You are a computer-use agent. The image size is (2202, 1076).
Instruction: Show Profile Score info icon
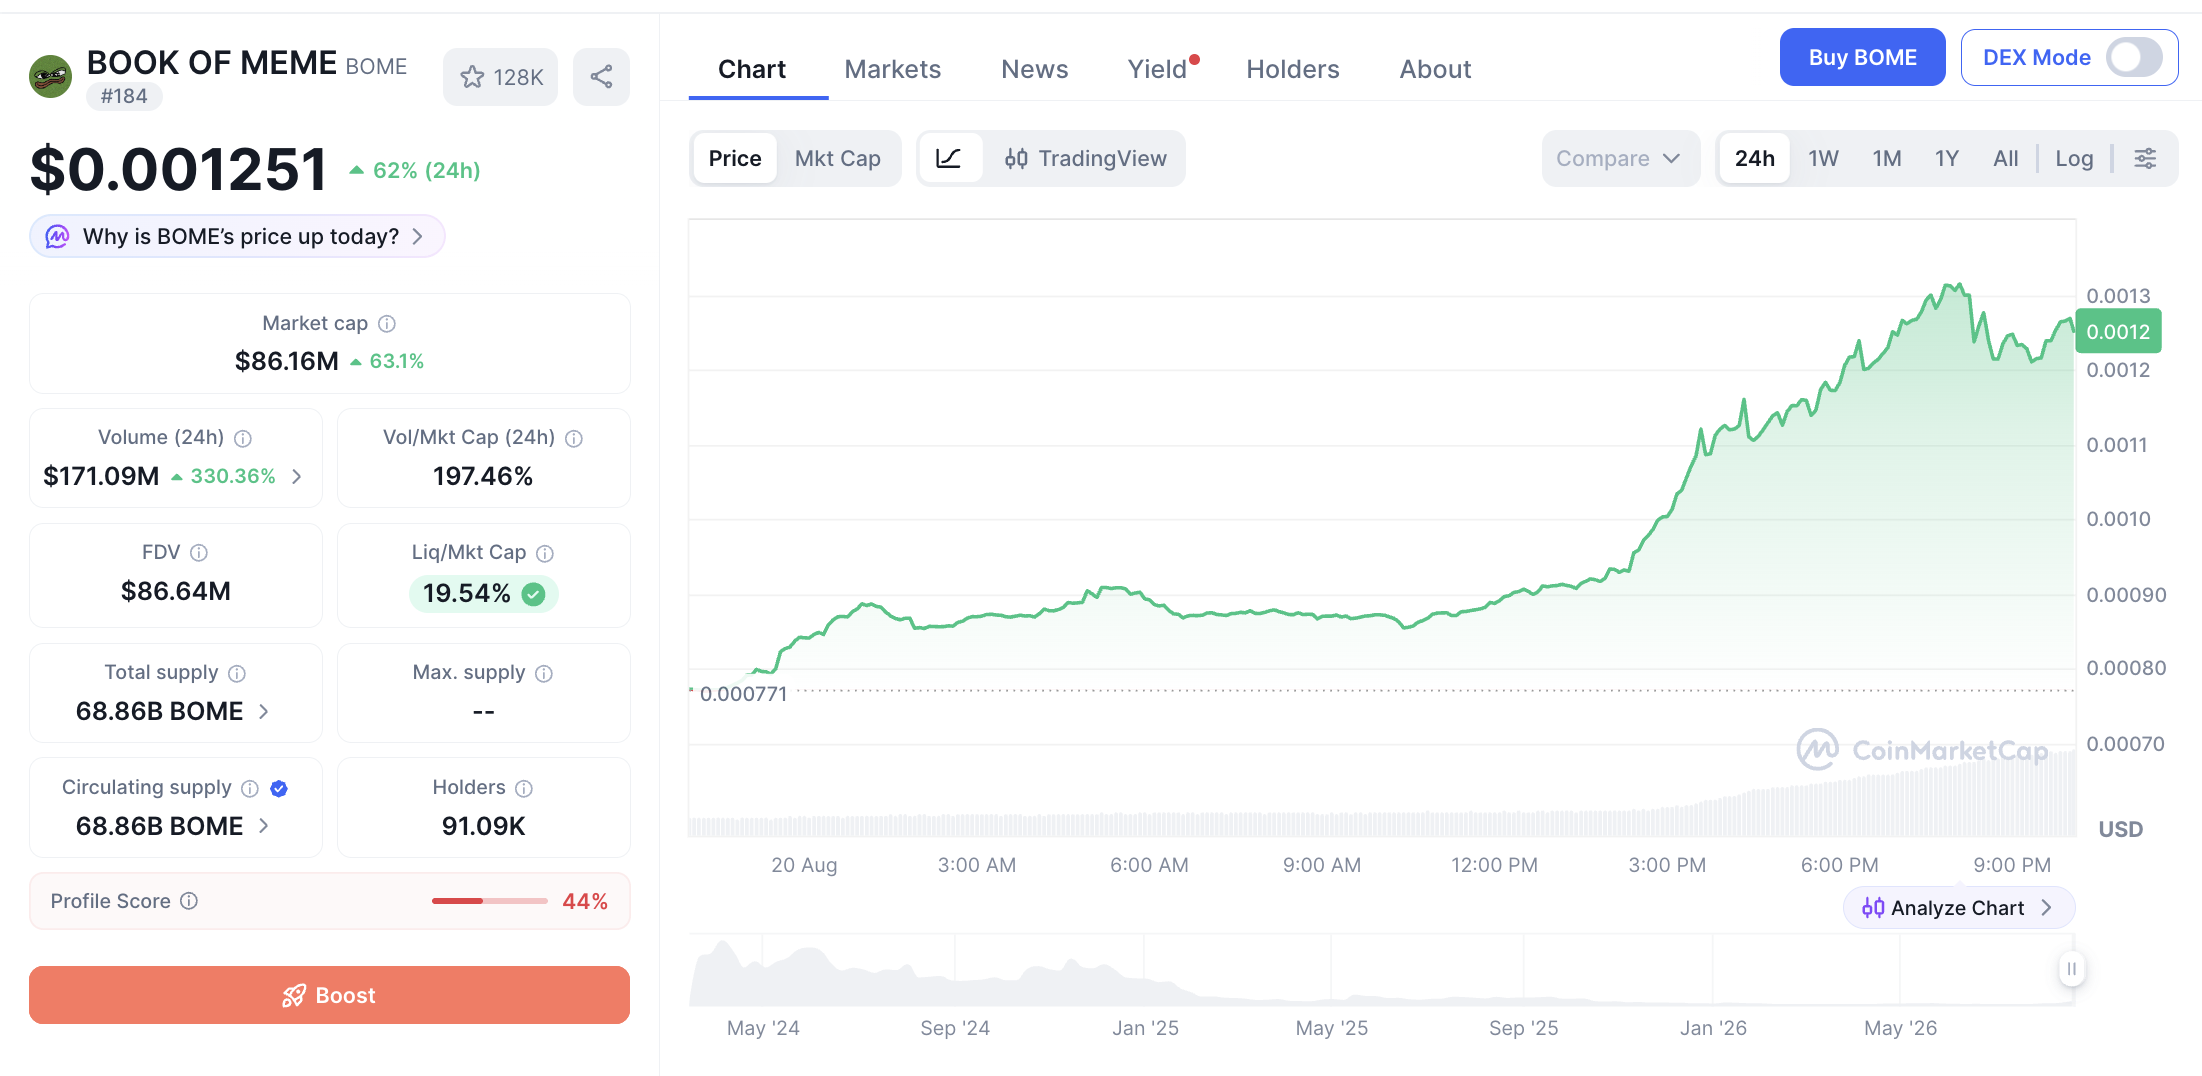pyautogui.click(x=189, y=901)
